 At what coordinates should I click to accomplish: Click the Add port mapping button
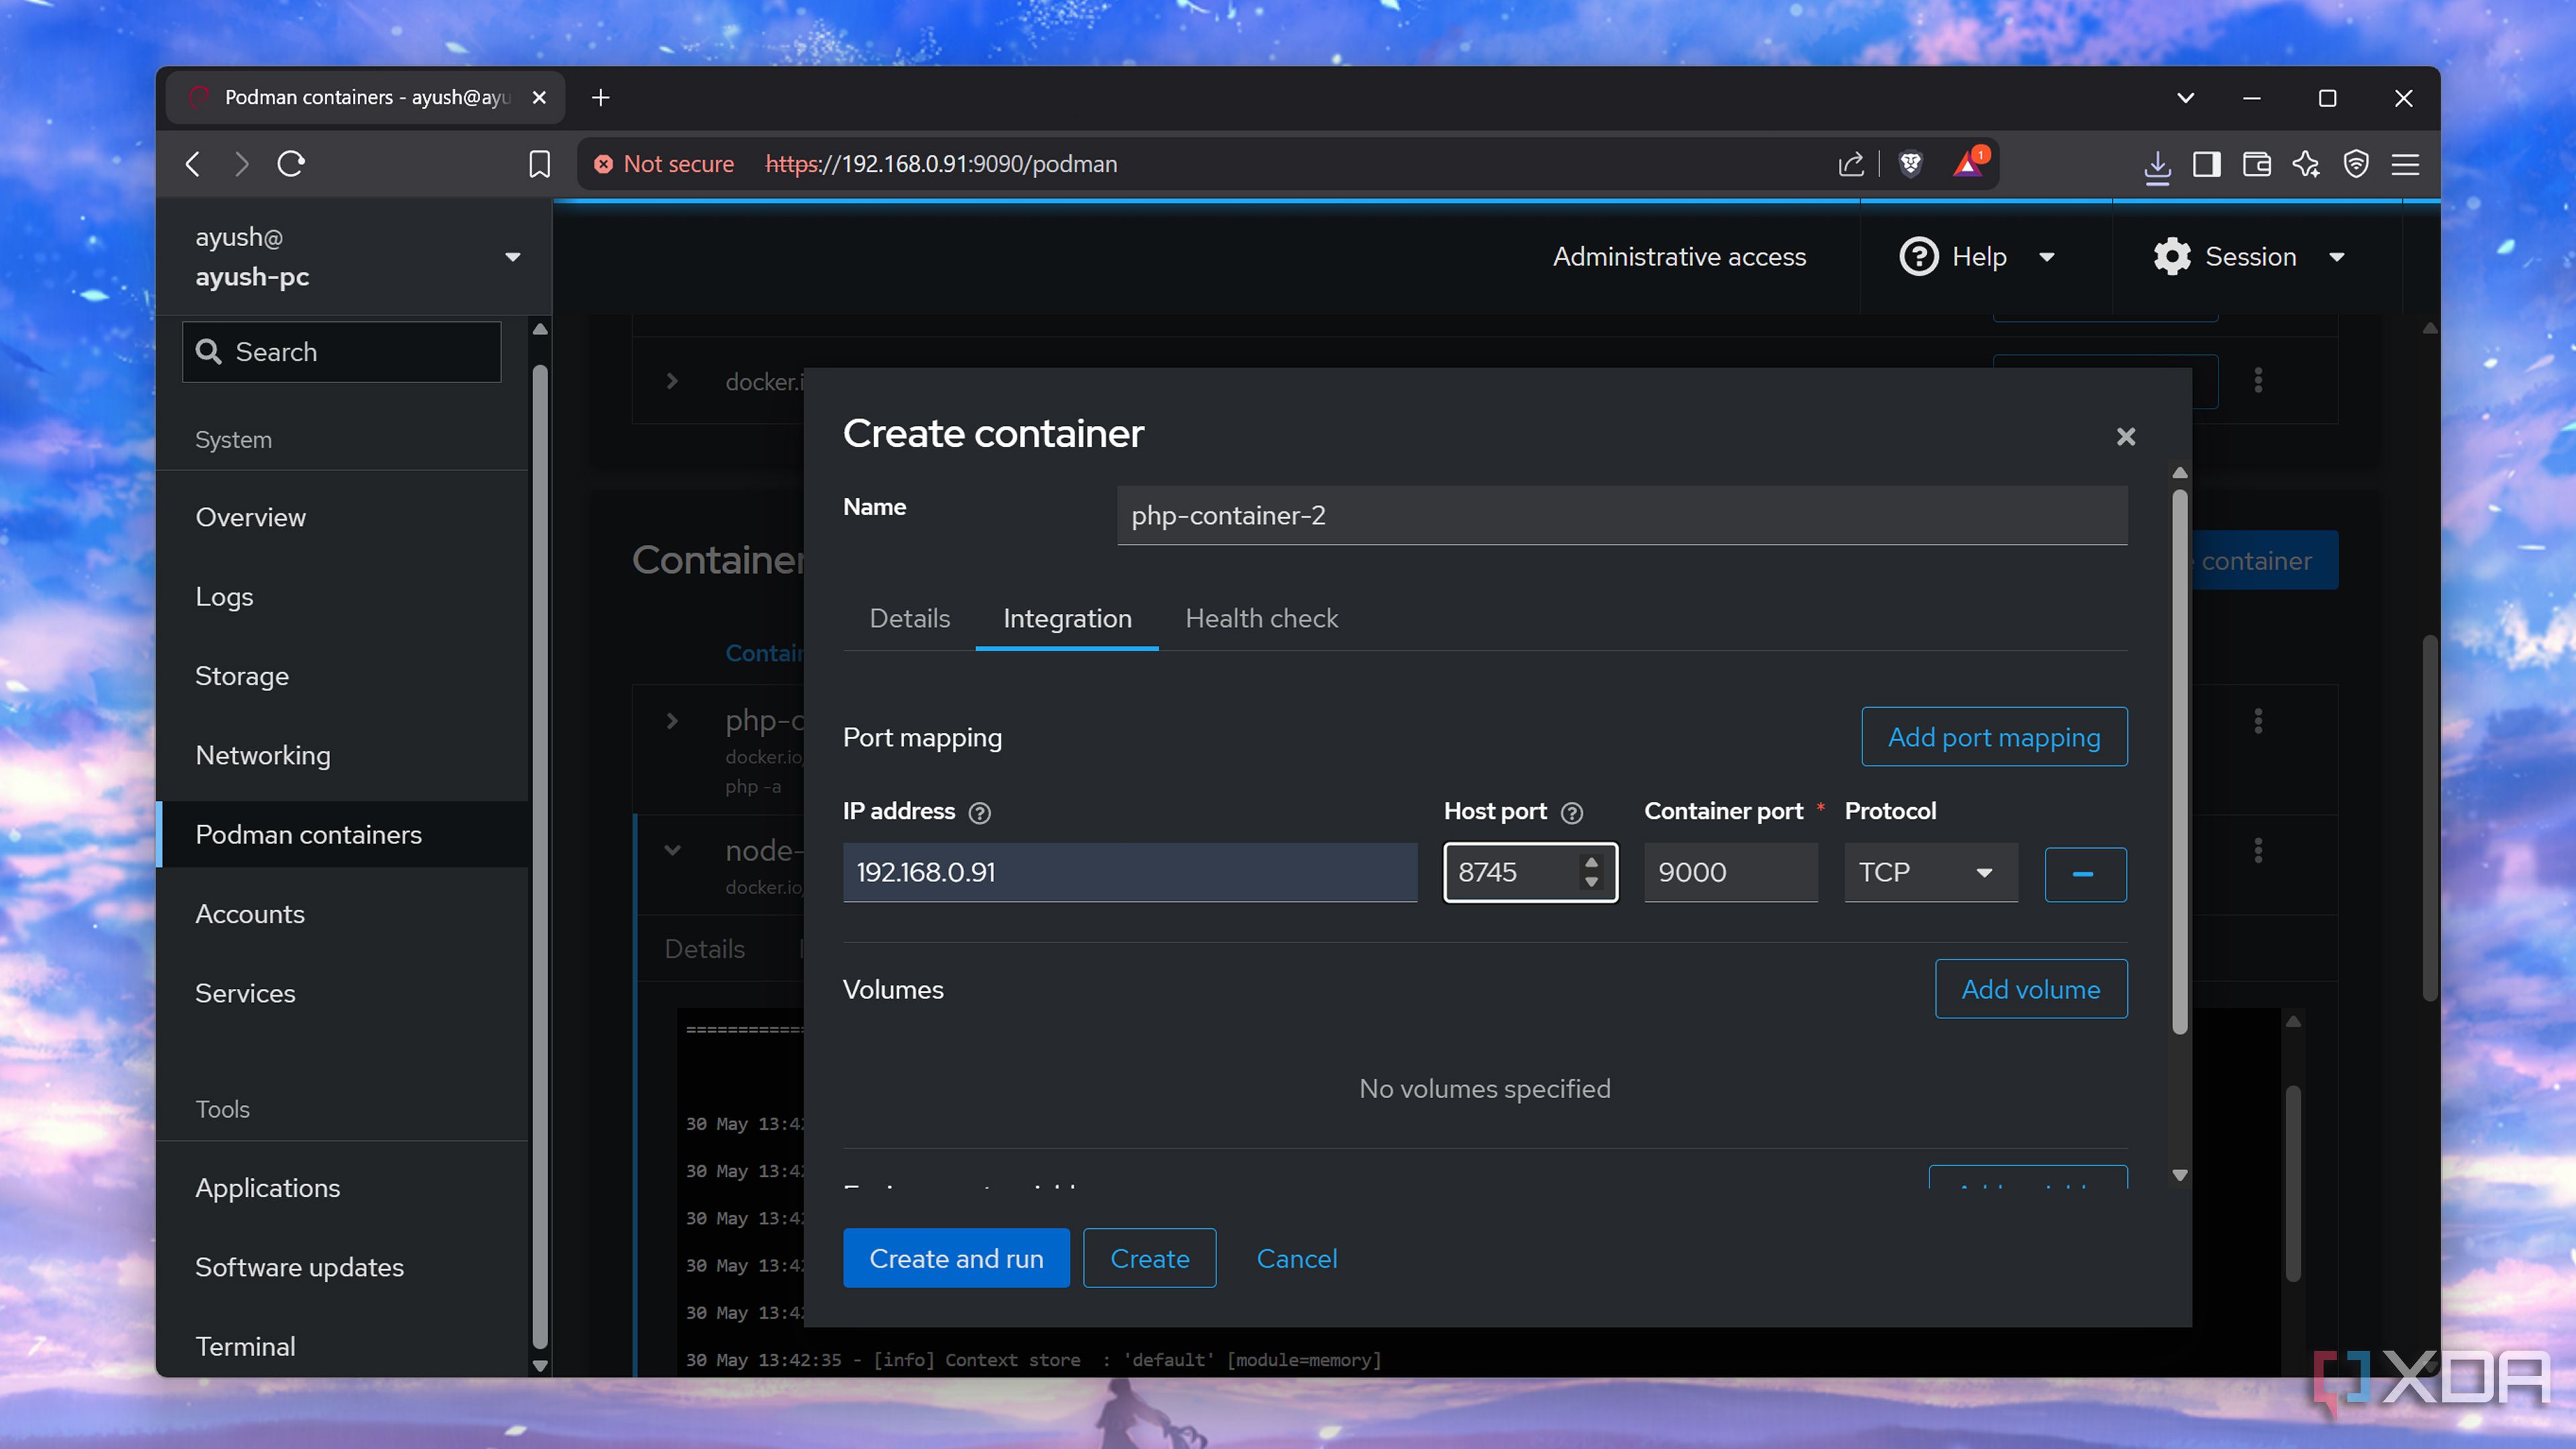[x=1993, y=737]
